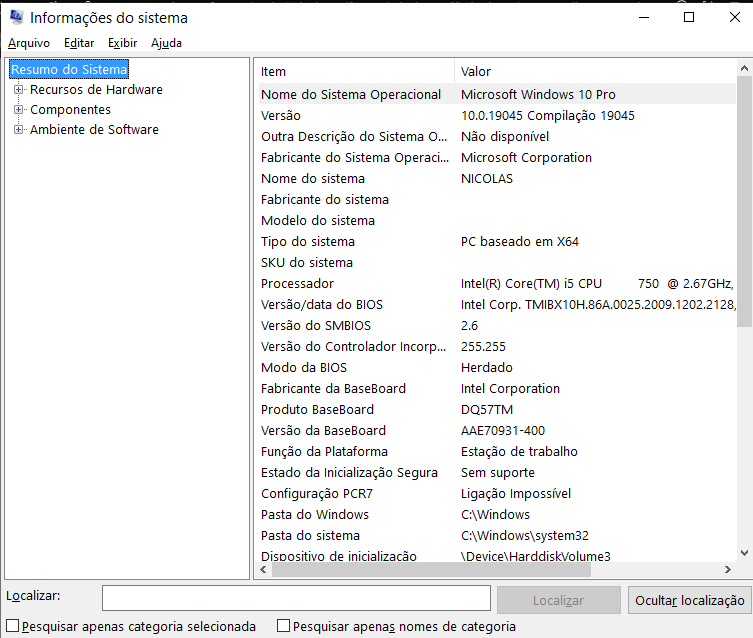
Task: Select Função da Plataforma row
Action: (x=497, y=452)
